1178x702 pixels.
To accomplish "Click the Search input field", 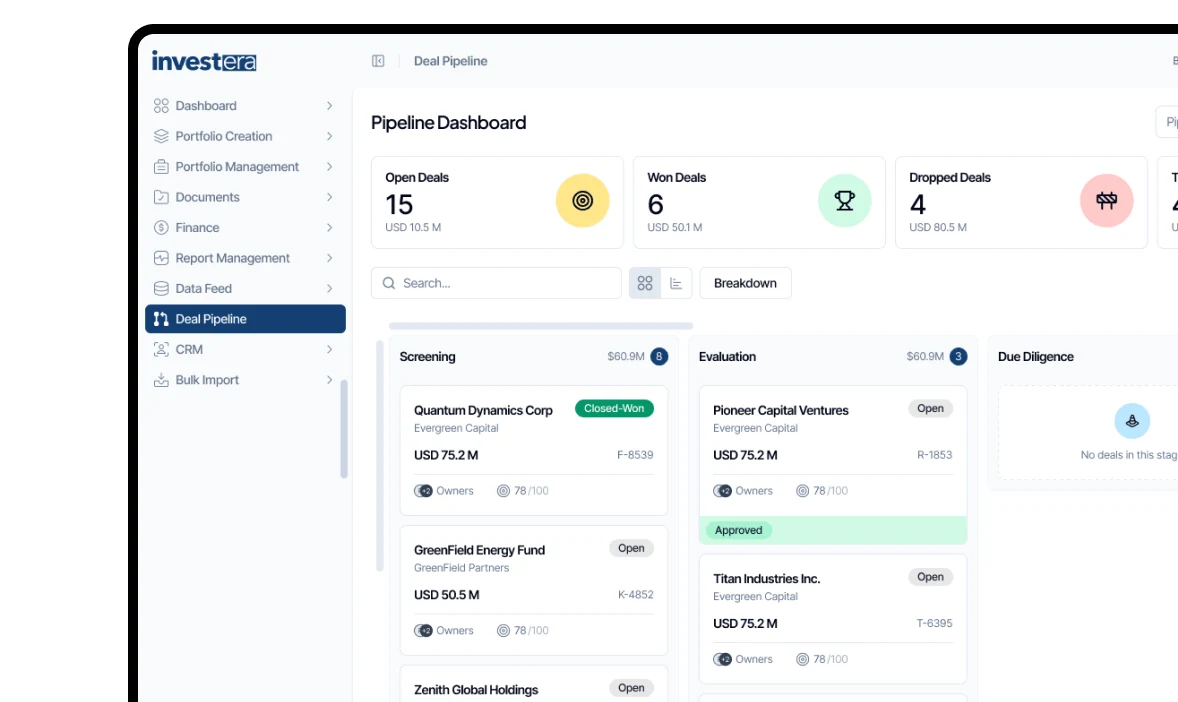I will [497, 283].
